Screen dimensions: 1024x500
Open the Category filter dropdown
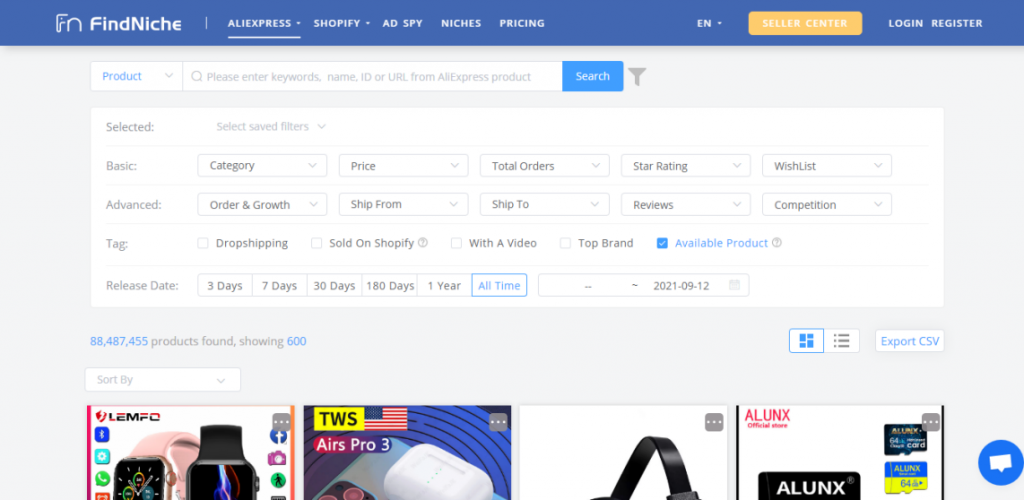pos(263,166)
